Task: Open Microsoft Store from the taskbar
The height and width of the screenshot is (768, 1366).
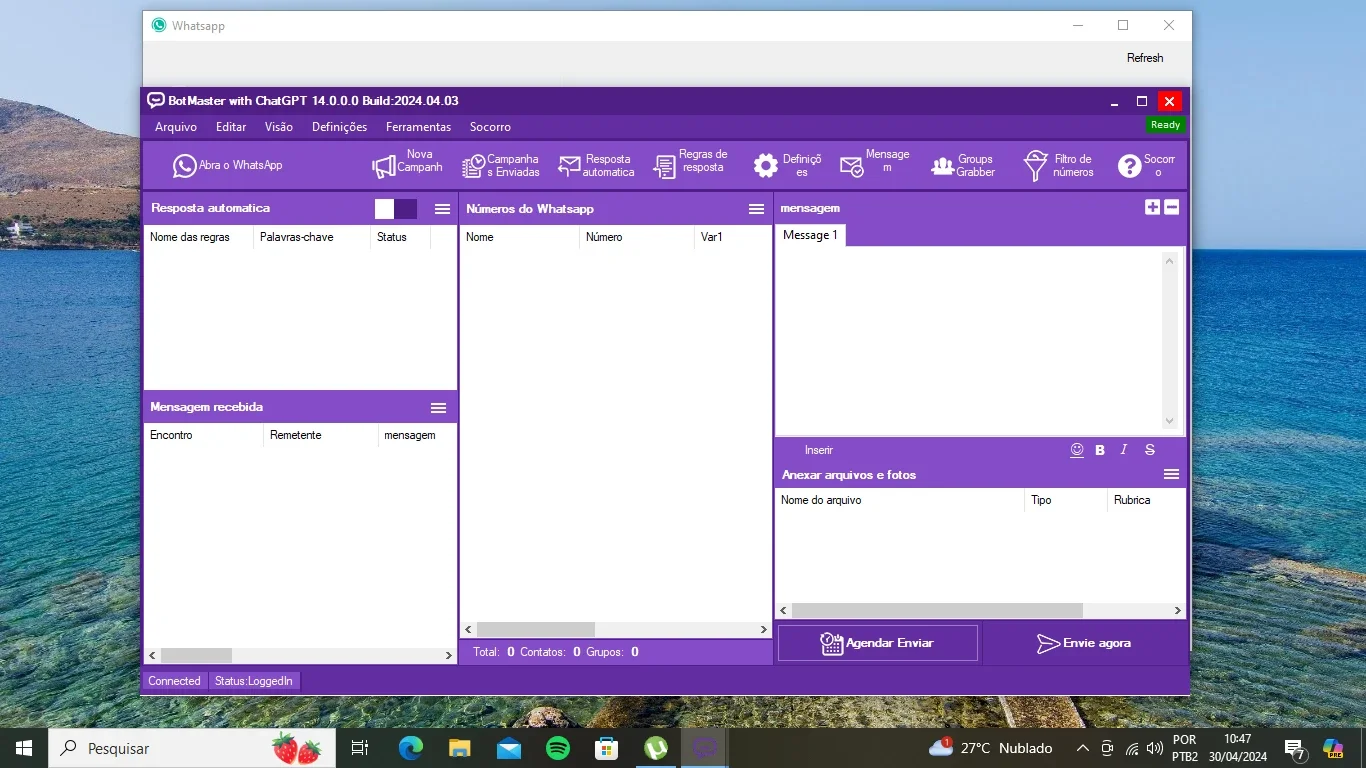Action: [x=606, y=748]
